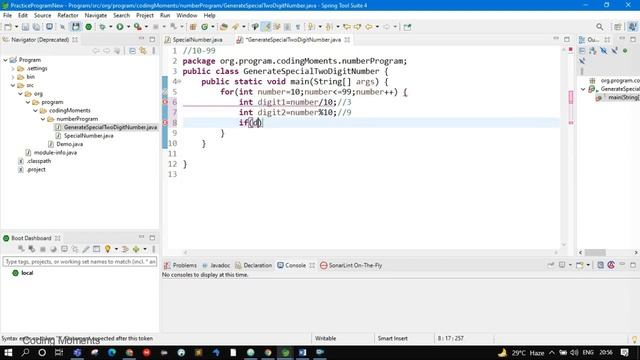Click the Outline sort icon
The height and width of the screenshot is (360, 640).
click(593, 51)
